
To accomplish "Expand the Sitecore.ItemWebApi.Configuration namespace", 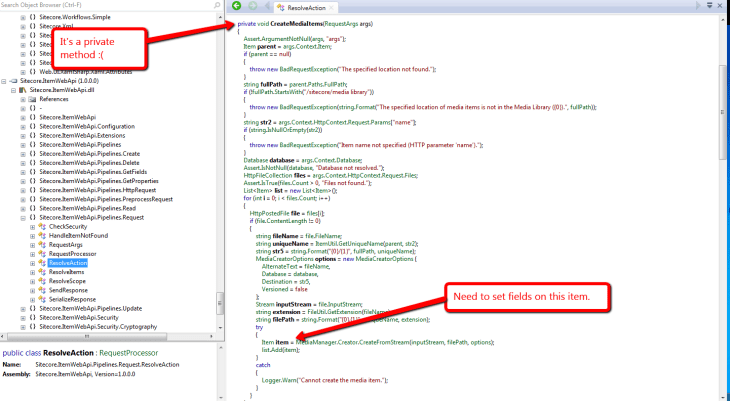I will pos(23,127).
